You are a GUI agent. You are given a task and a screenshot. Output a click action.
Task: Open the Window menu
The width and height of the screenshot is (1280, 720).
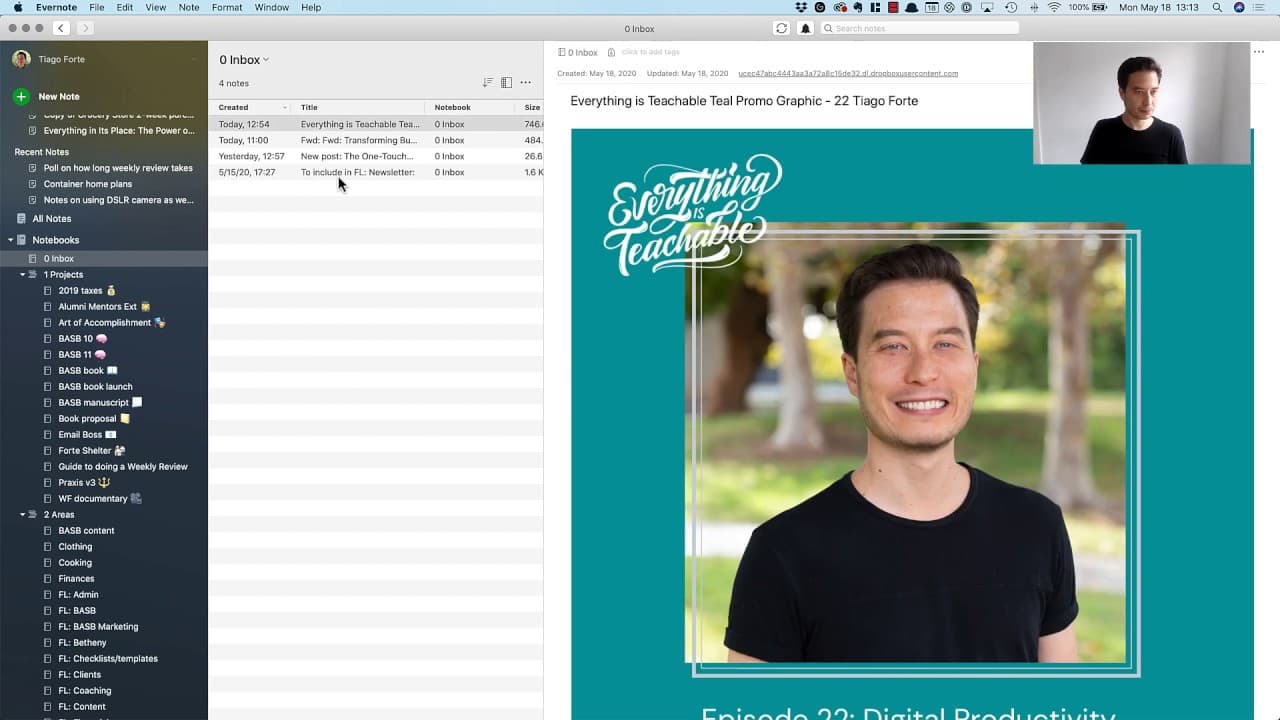tap(272, 7)
